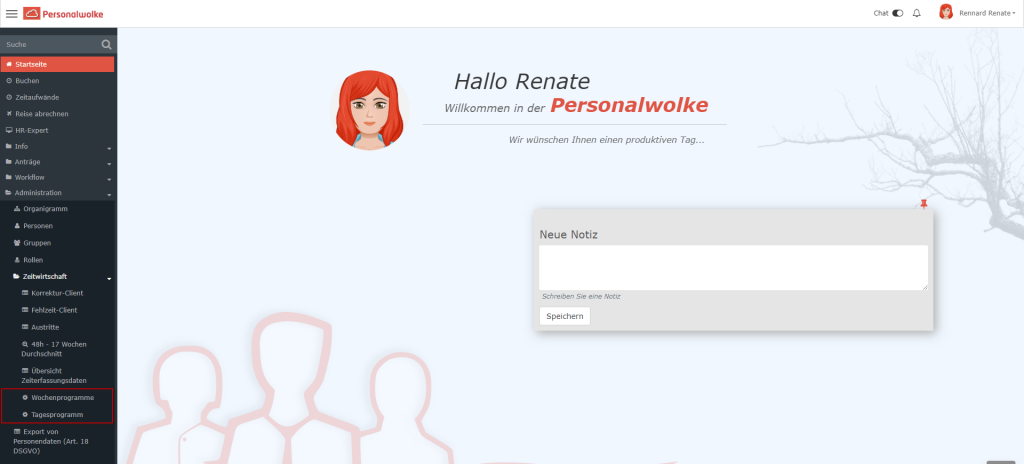Click the Gruppen users icon
The image size is (1024, 464).
point(17,242)
